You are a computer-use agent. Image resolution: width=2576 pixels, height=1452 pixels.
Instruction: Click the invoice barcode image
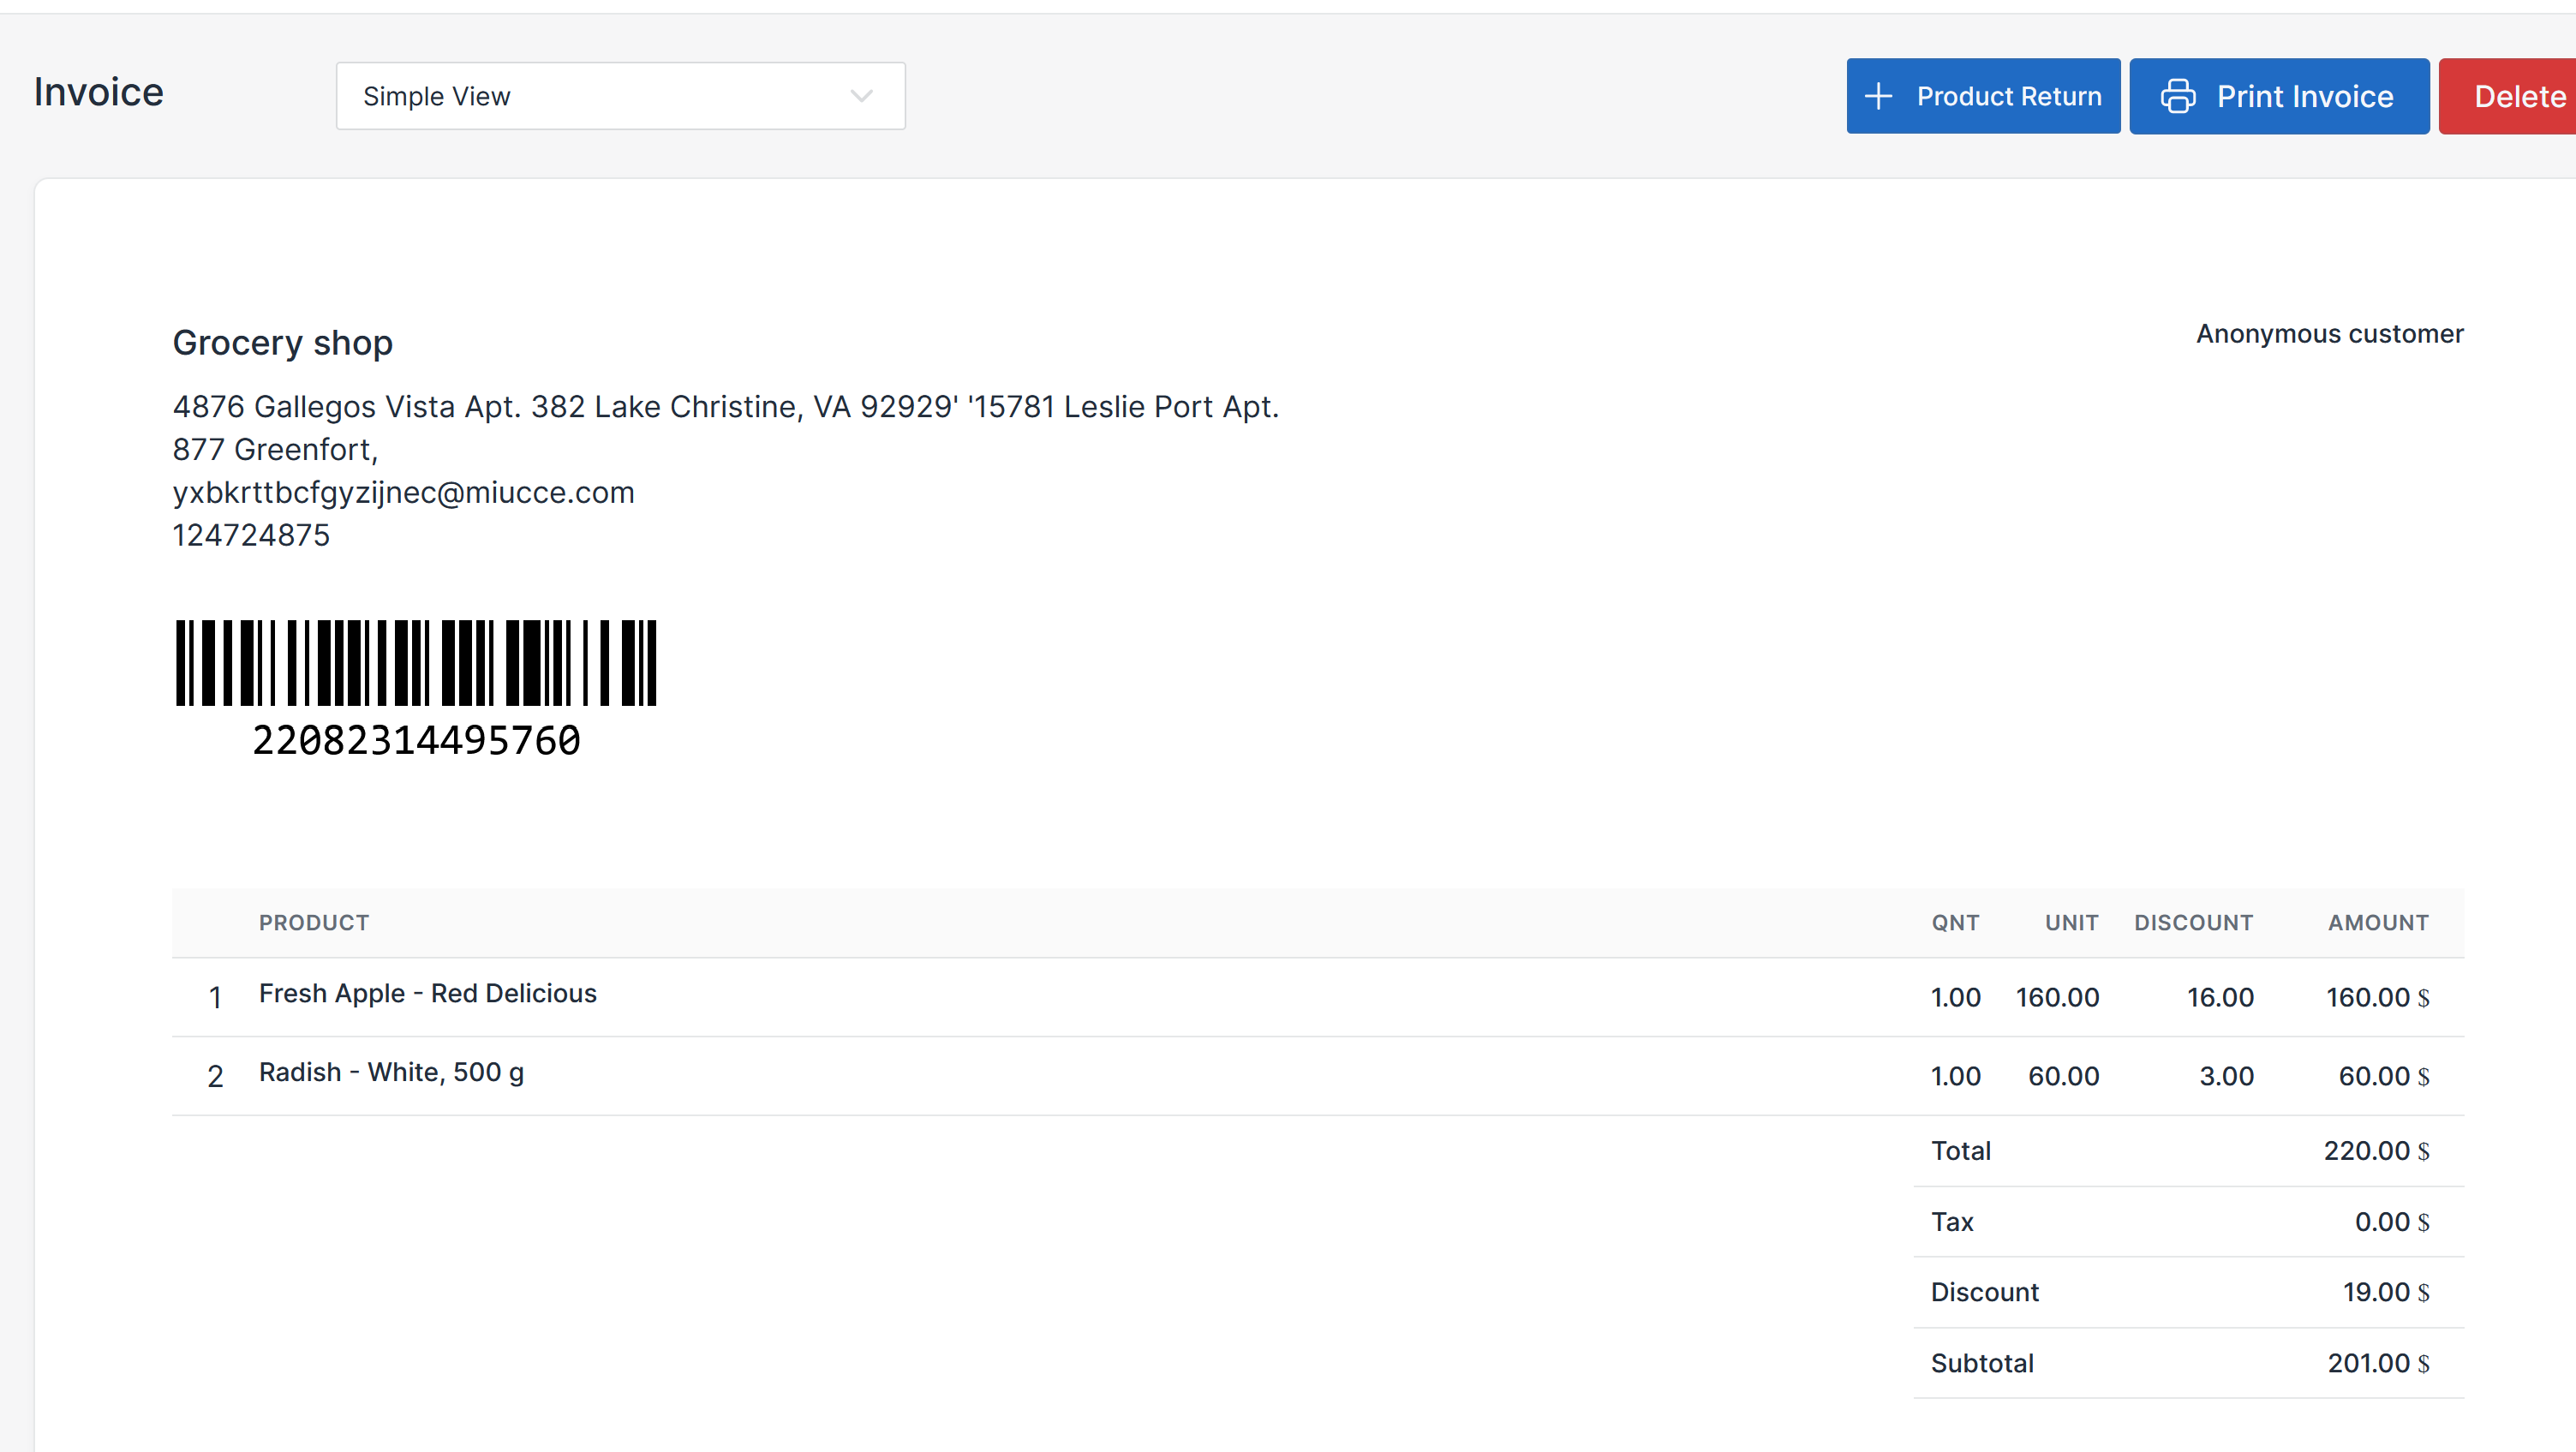pyautogui.click(x=416, y=662)
